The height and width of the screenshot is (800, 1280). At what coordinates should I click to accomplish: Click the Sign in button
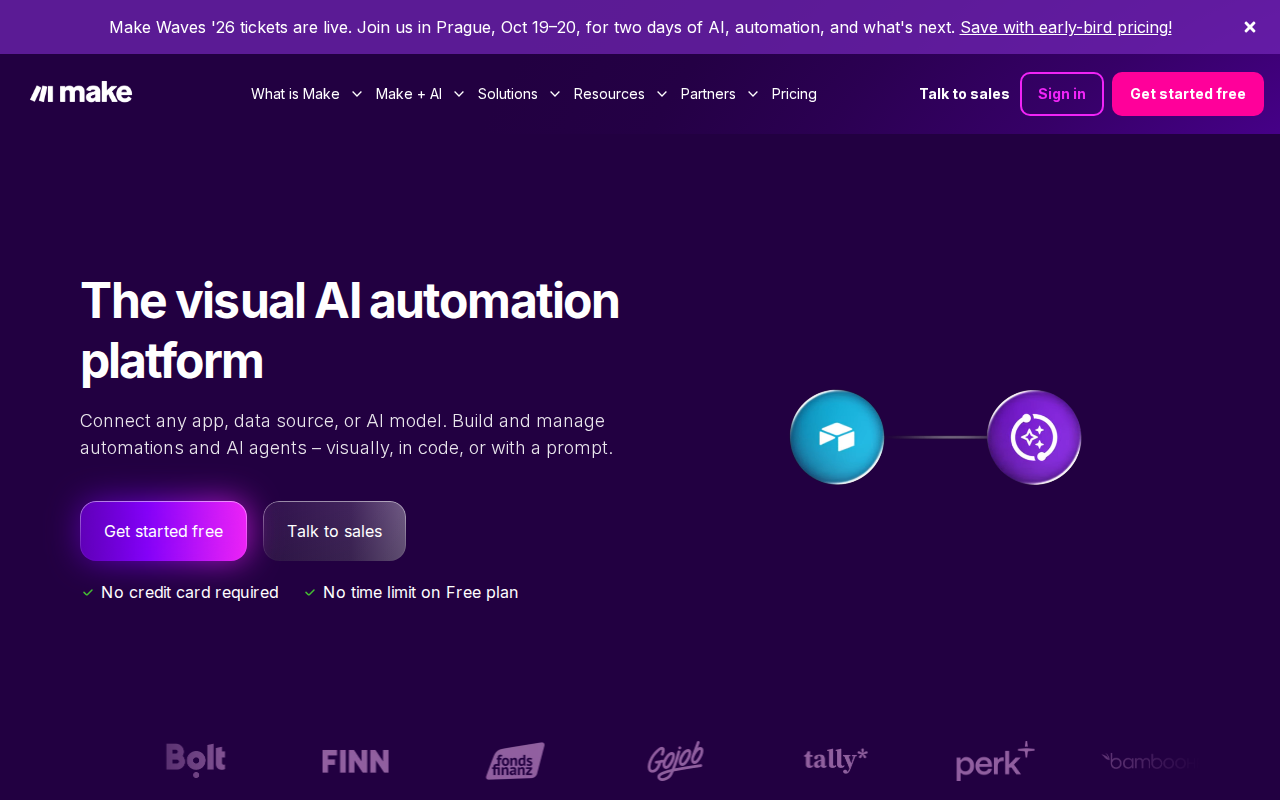click(1062, 94)
